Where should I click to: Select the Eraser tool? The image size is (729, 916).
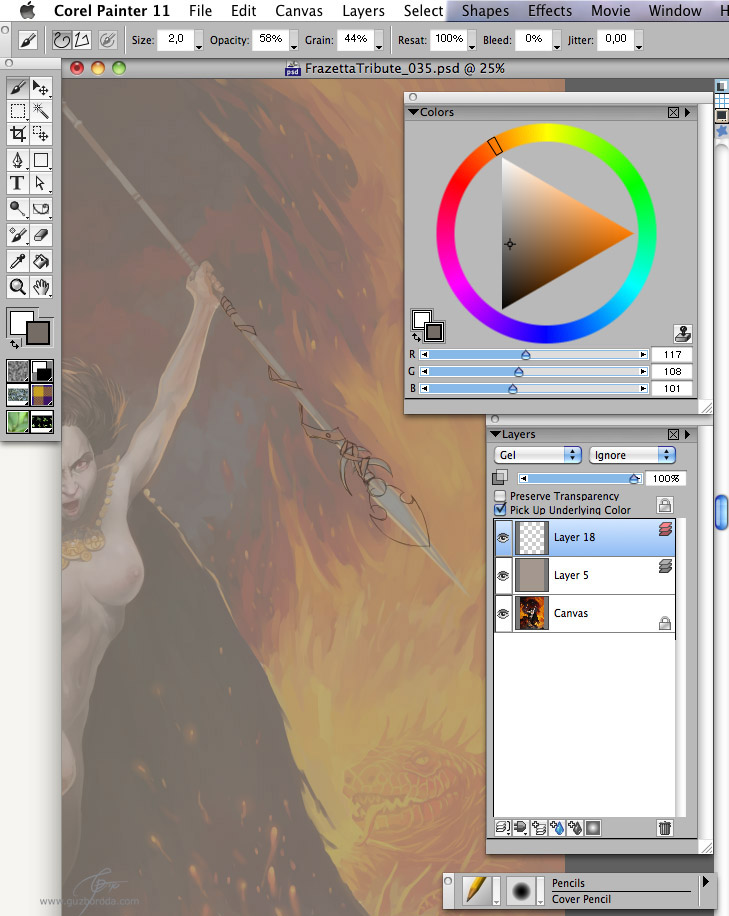tap(41, 235)
